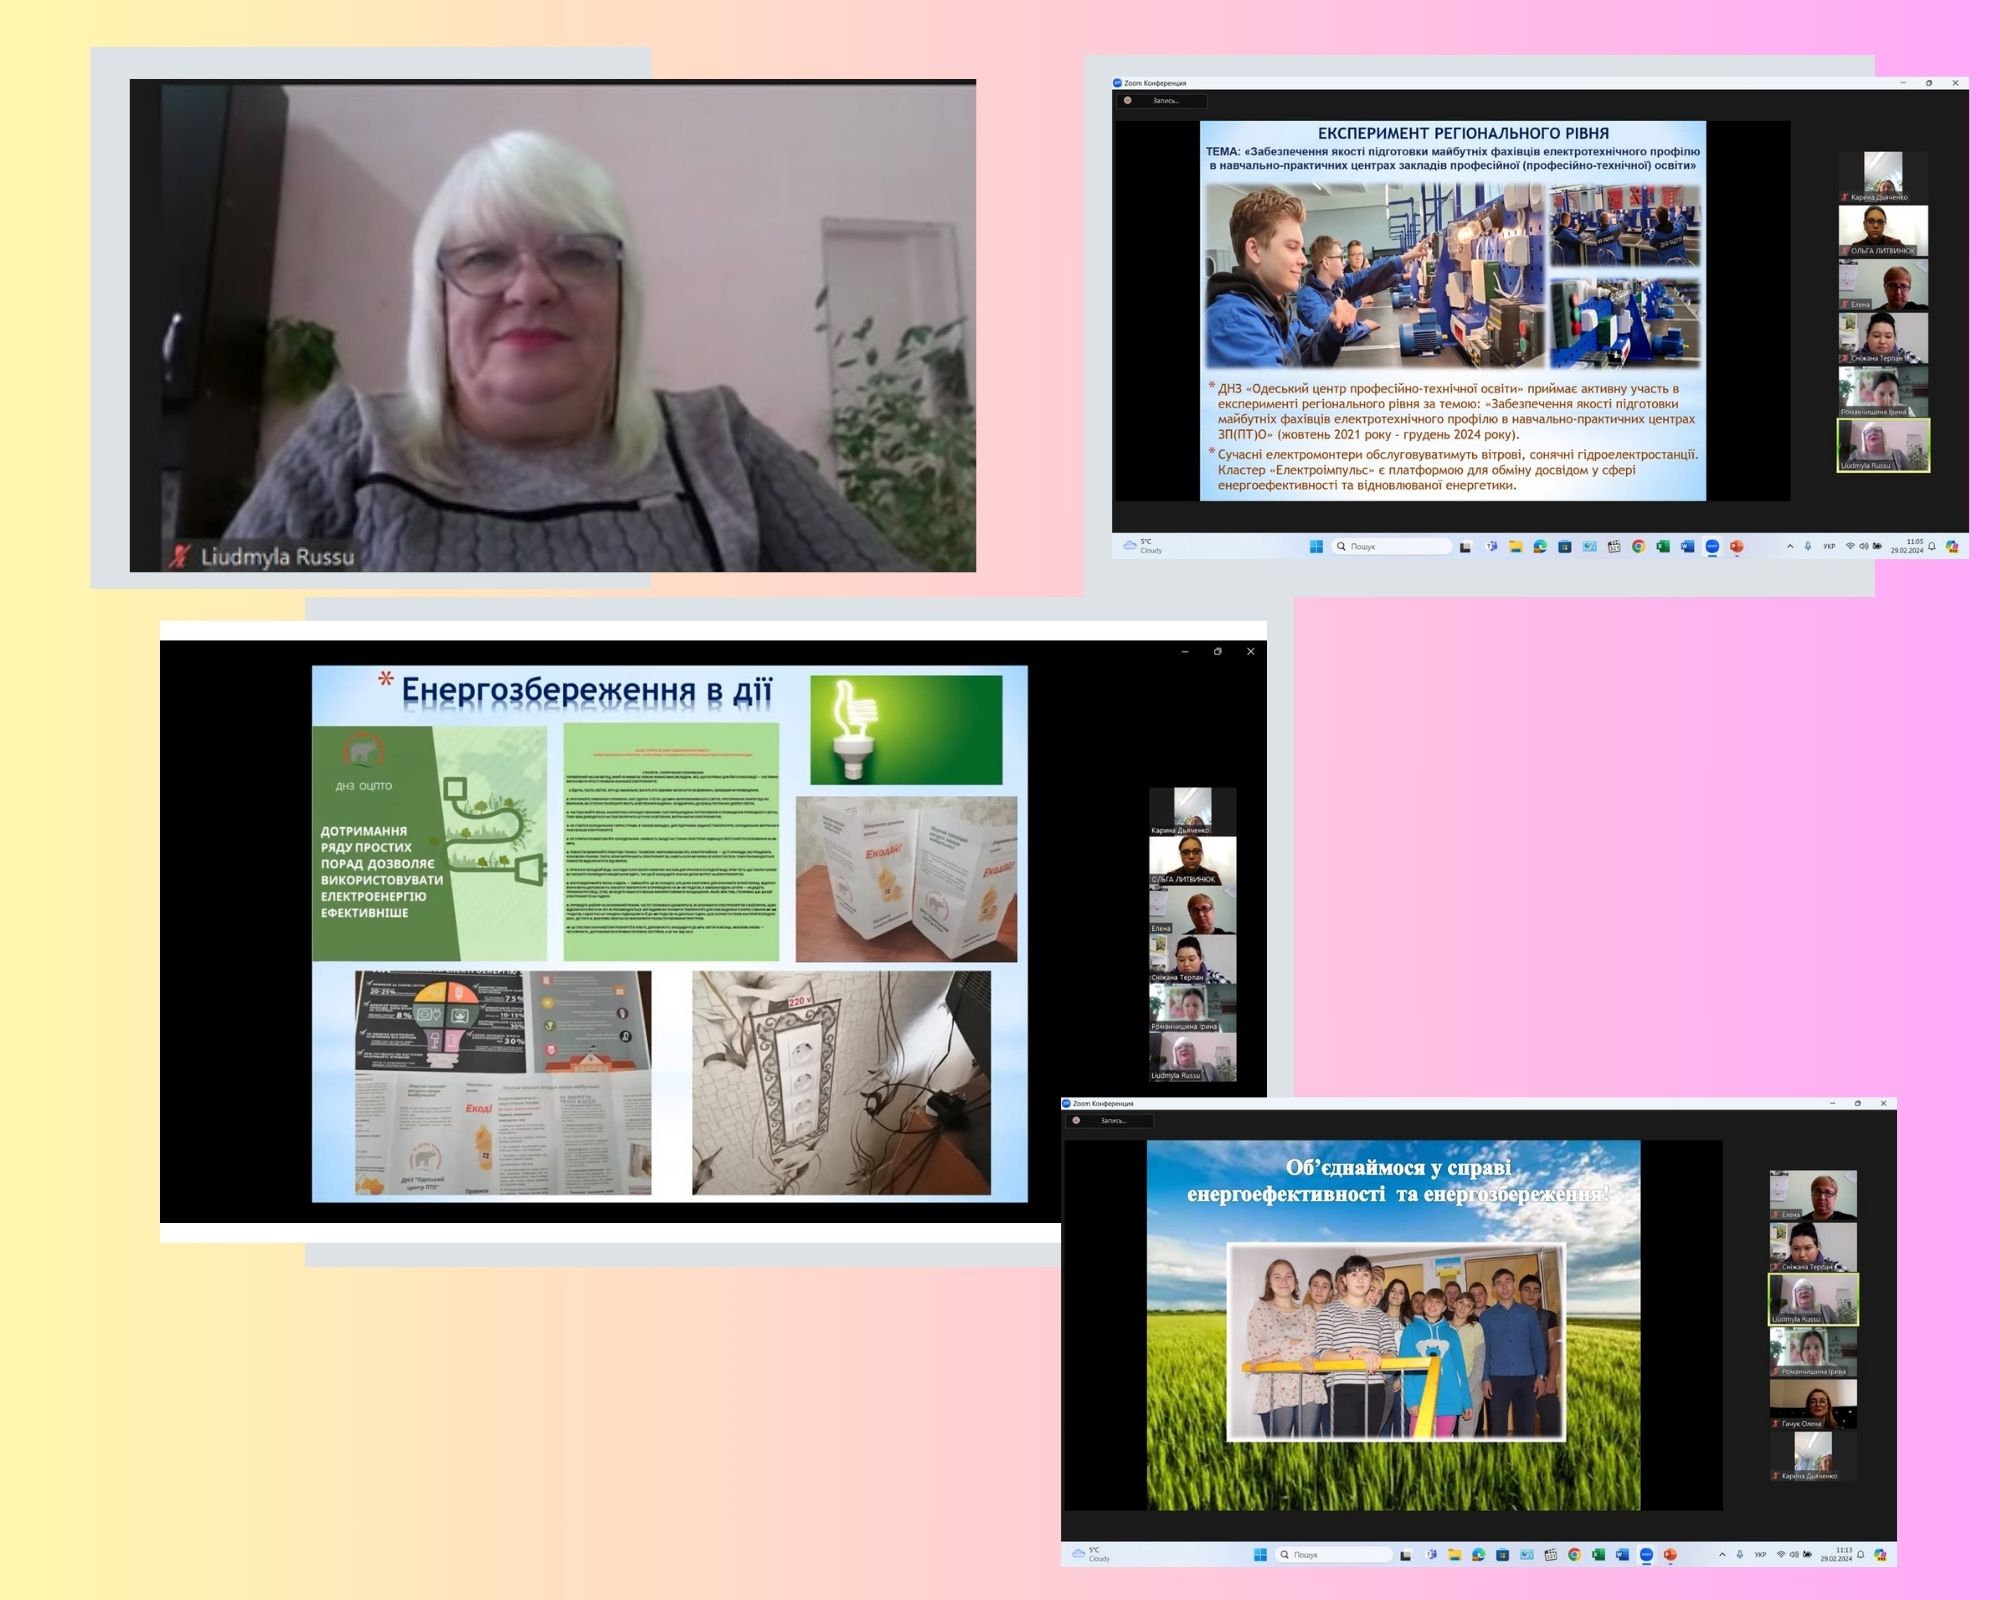Screen dimensions: 2000x1600
Task: Open PowerPoint in lower window's taskbar
Action: [1670, 1555]
